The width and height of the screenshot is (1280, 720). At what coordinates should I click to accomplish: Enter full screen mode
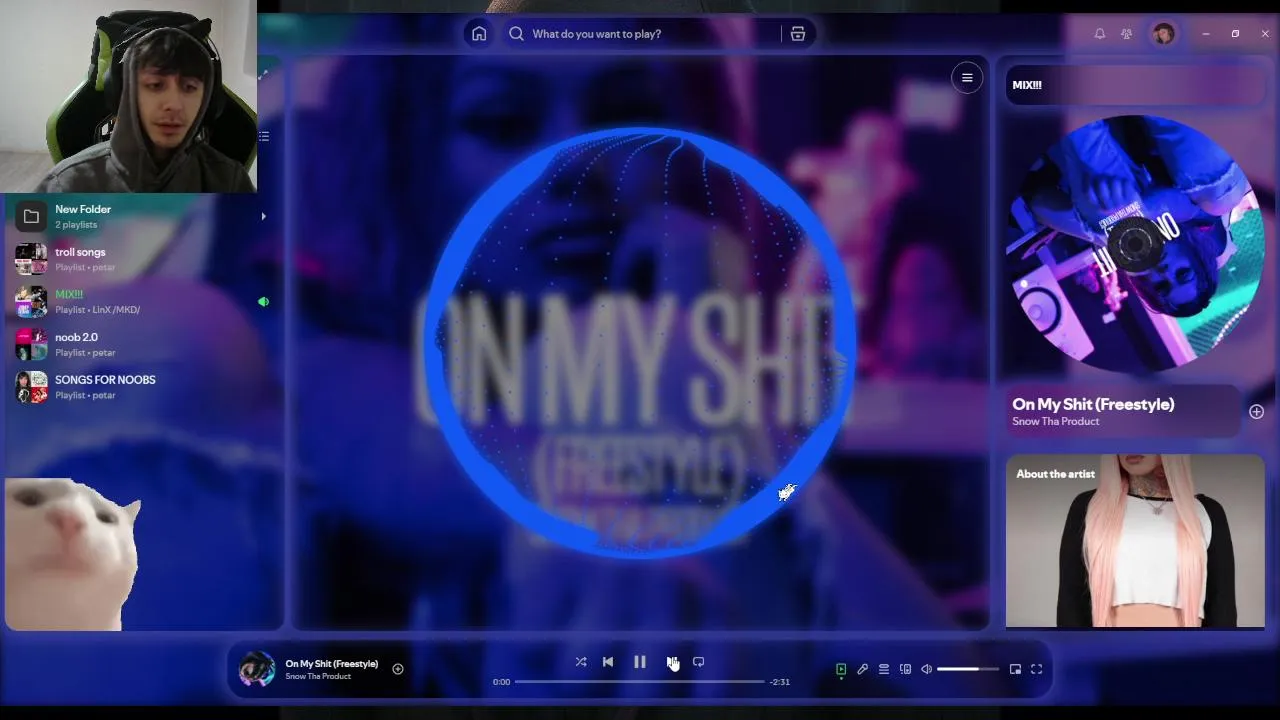[x=1037, y=669]
